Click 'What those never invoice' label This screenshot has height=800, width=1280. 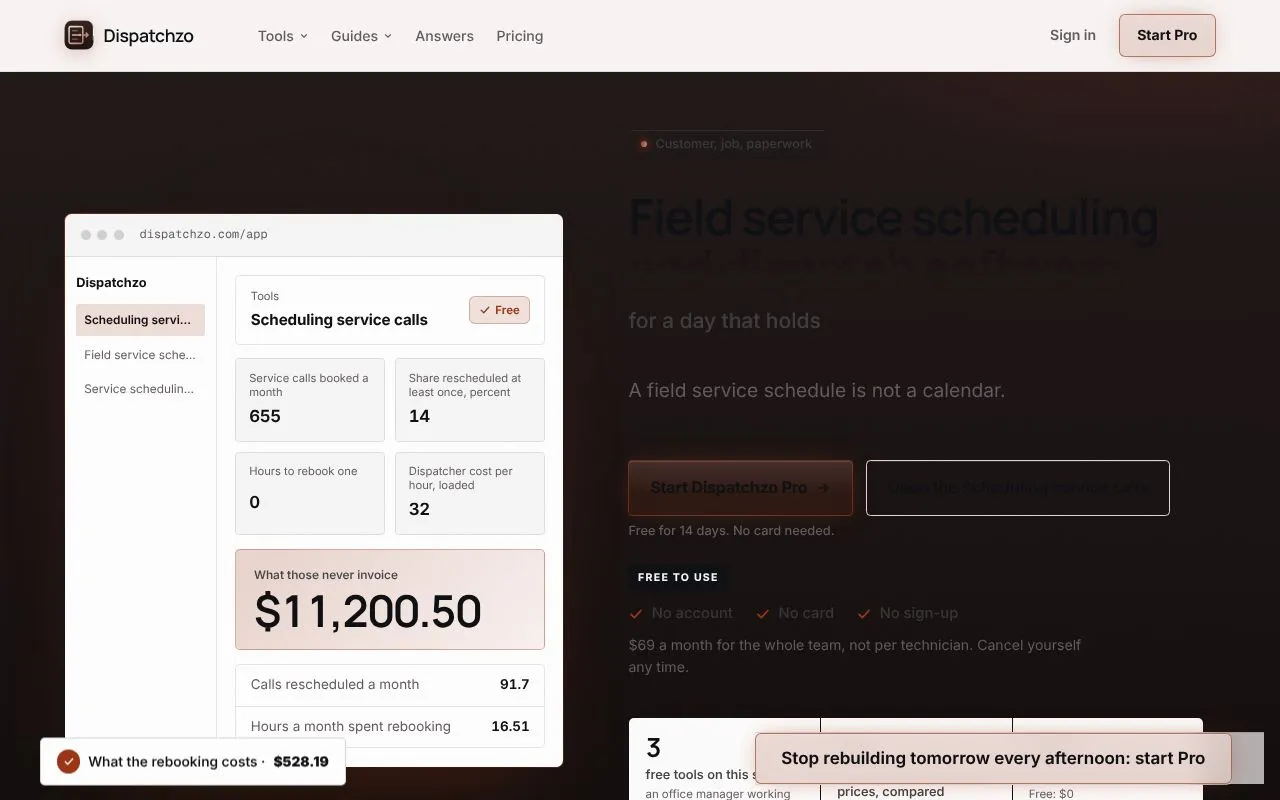click(326, 575)
